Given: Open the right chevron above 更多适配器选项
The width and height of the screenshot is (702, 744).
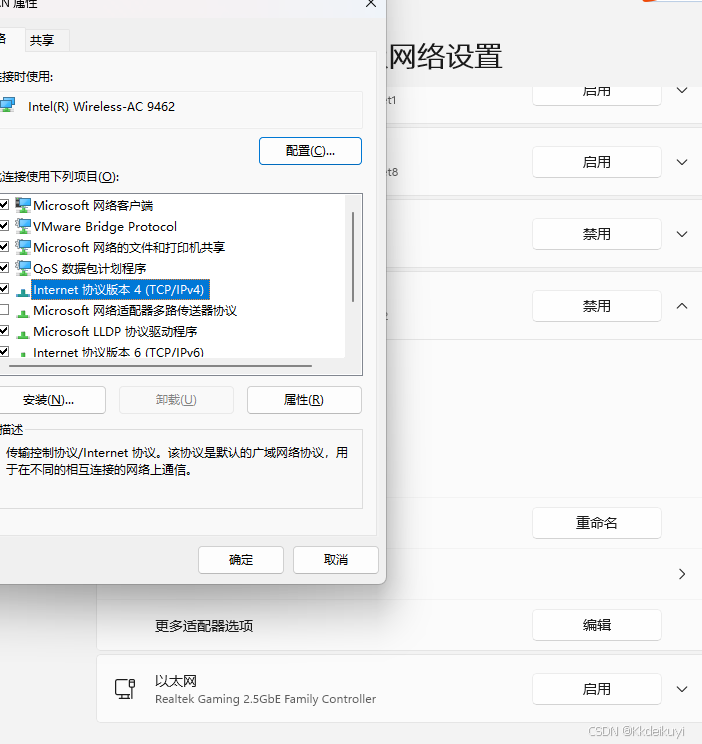Looking at the screenshot, I should [682, 574].
